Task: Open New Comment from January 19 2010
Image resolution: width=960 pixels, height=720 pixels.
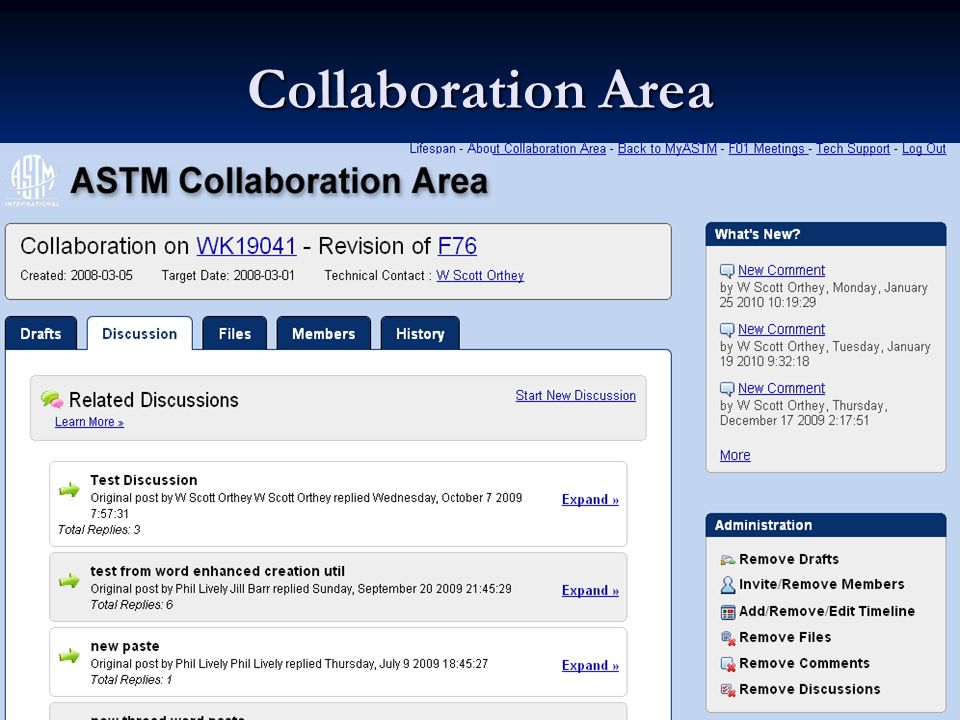Action: coord(781,329)
